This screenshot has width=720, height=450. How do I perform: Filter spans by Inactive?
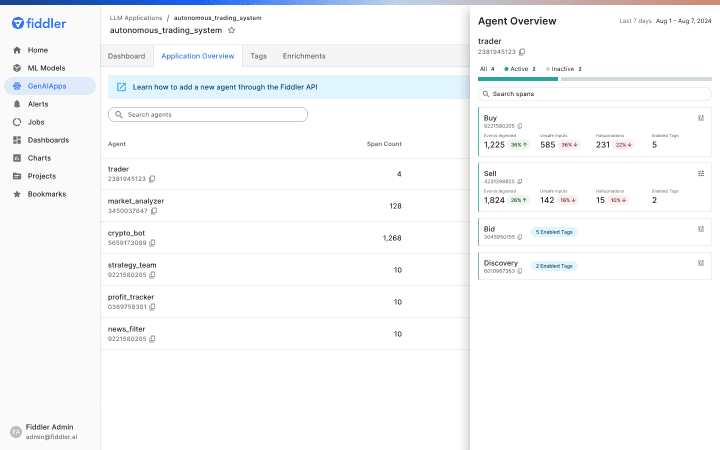click(x=564, y=69)
